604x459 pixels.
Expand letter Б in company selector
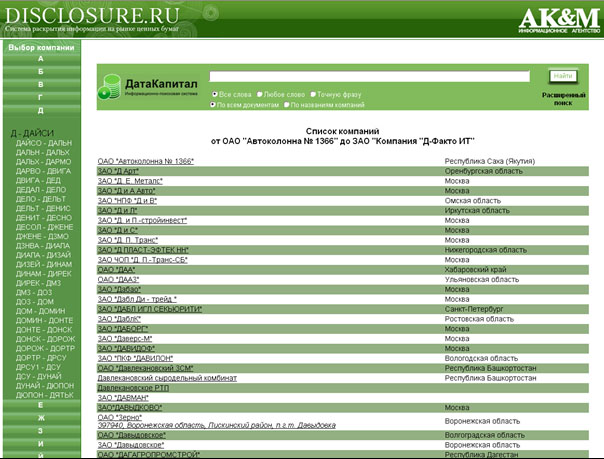tap(41, 72)
